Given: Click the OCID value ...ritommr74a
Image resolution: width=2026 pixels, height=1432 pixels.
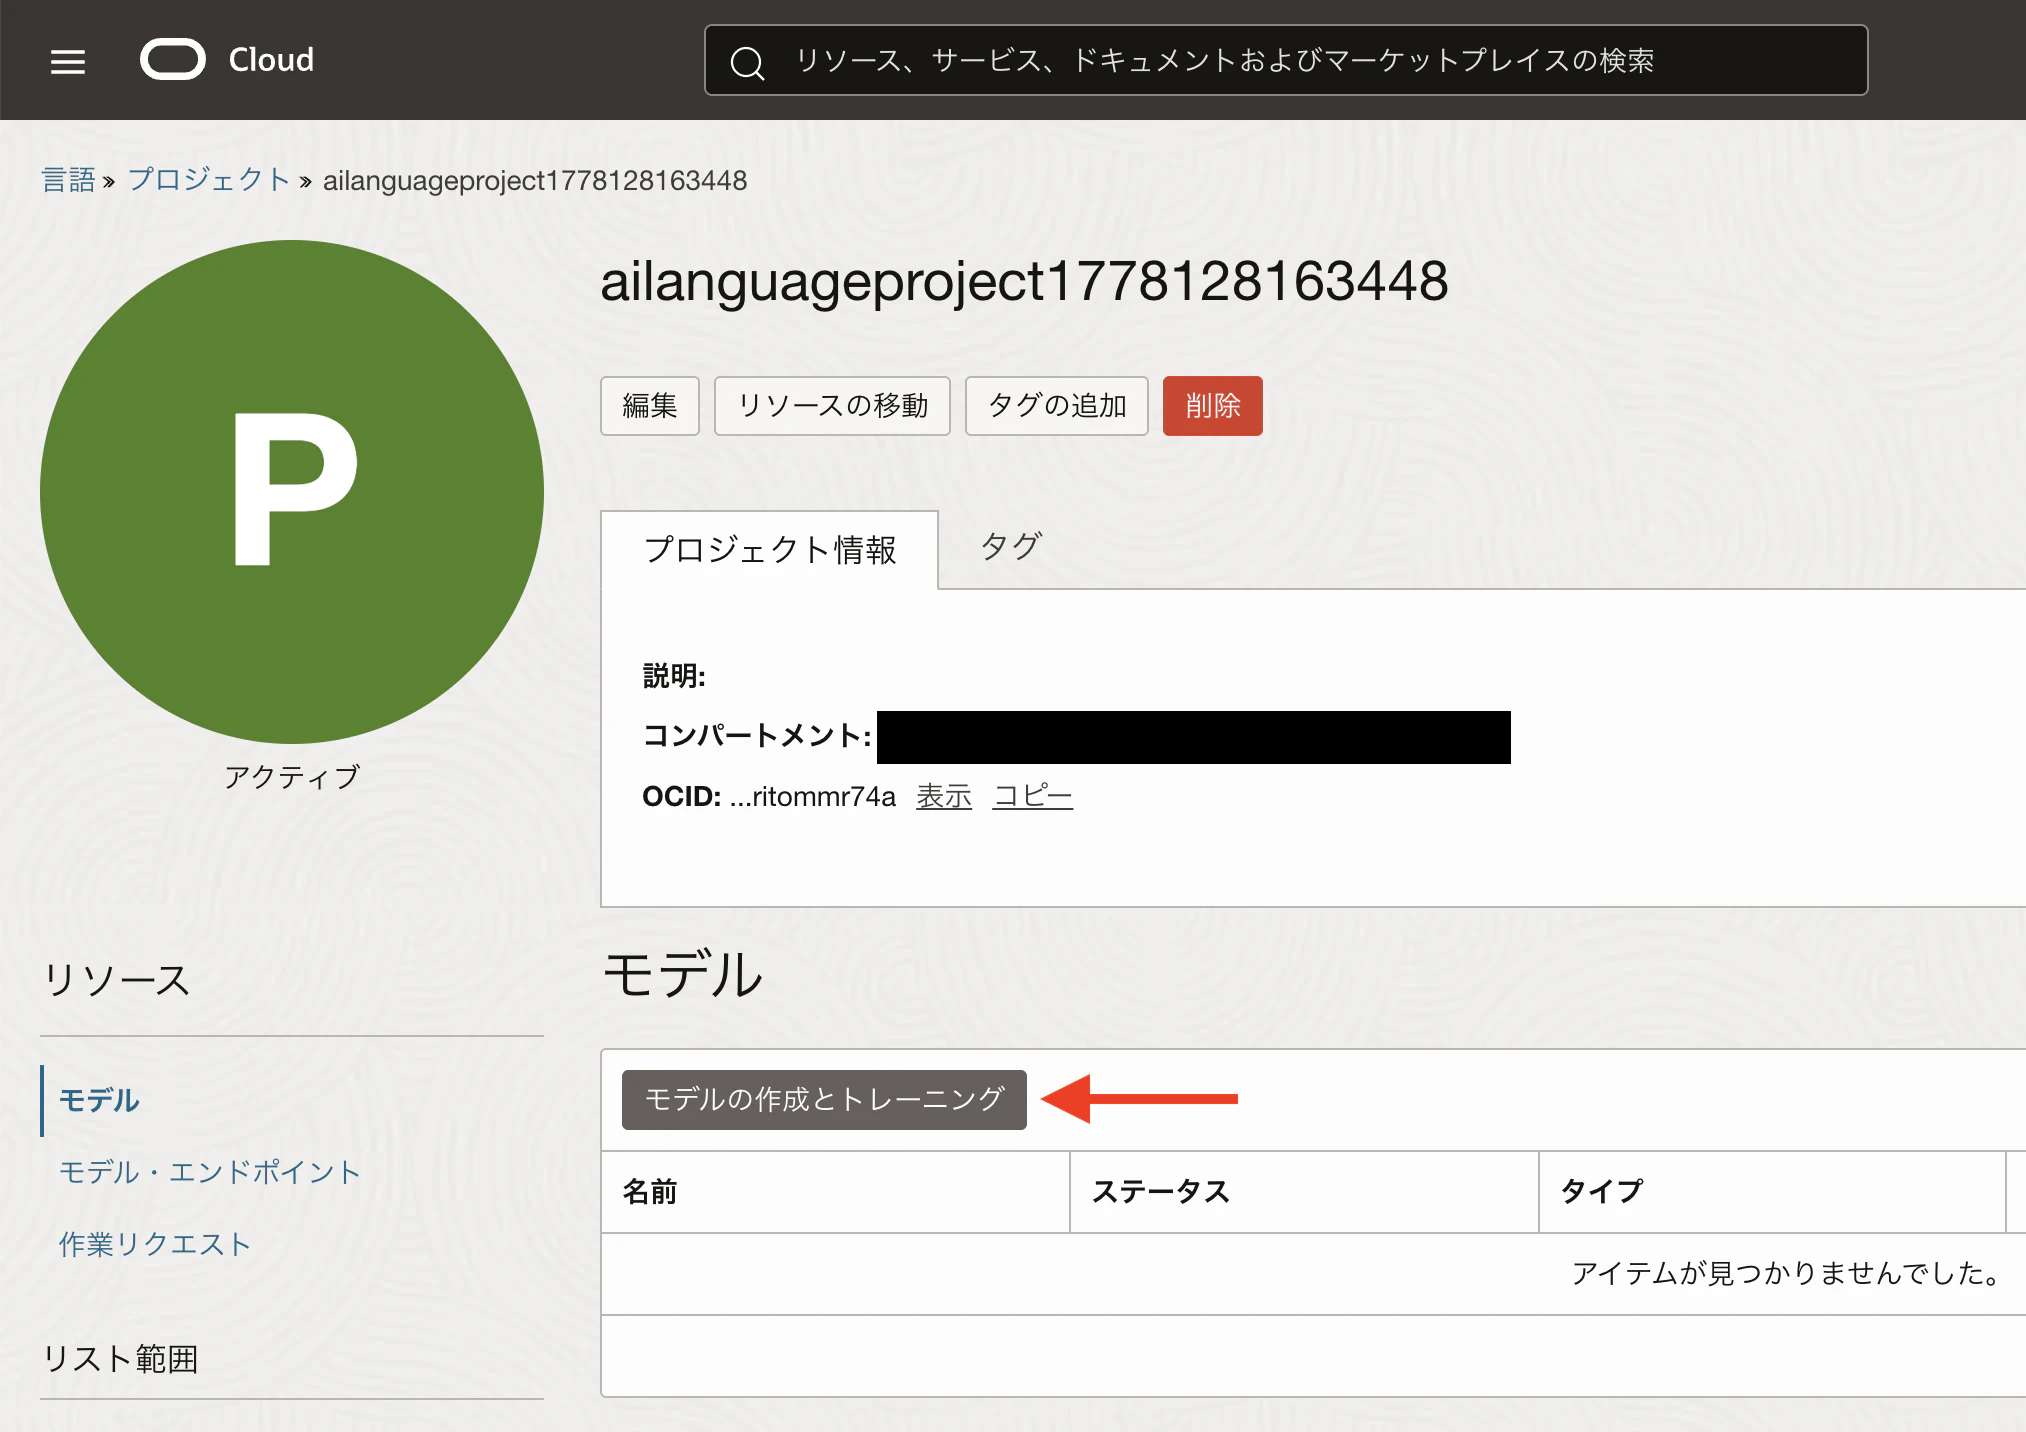Looking at the screenshot, I should pyautogui.click(x=812, y=796).
